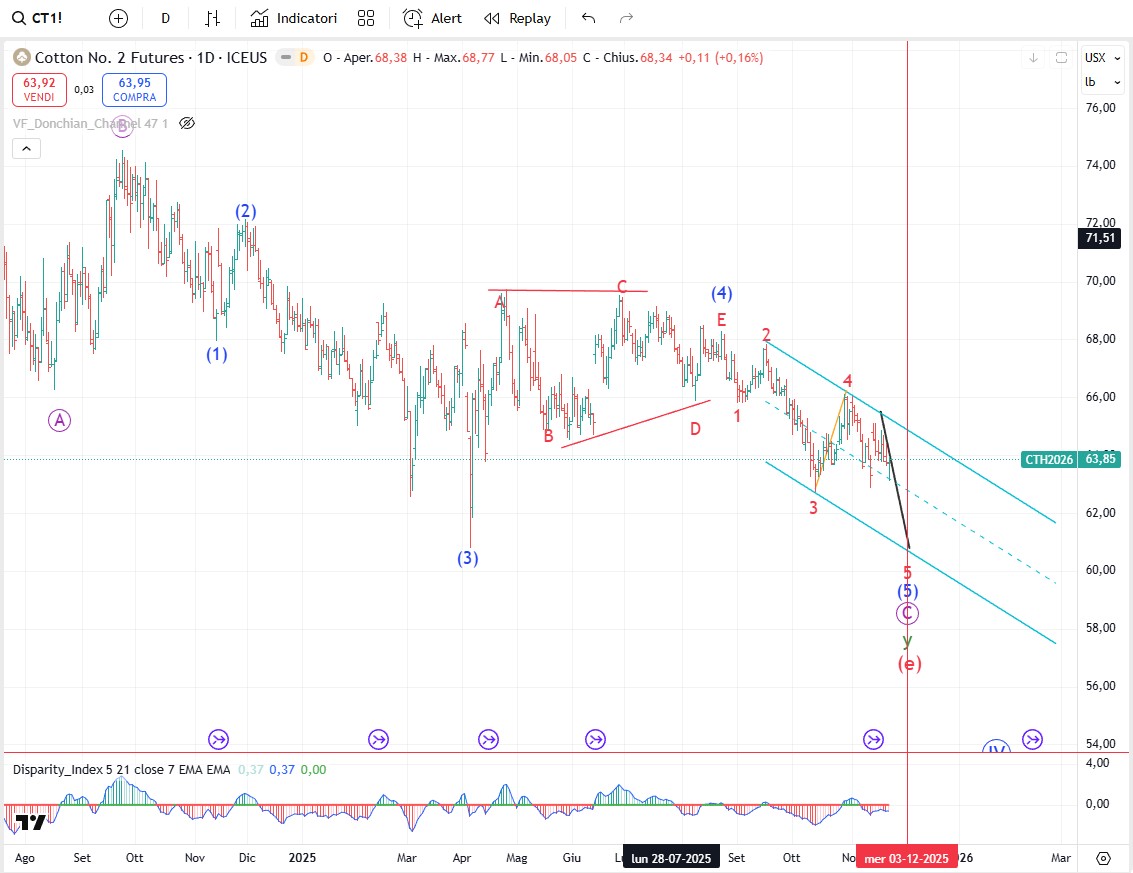Click the 63,95 COMPRA buy button

click(x=134, y=90)
